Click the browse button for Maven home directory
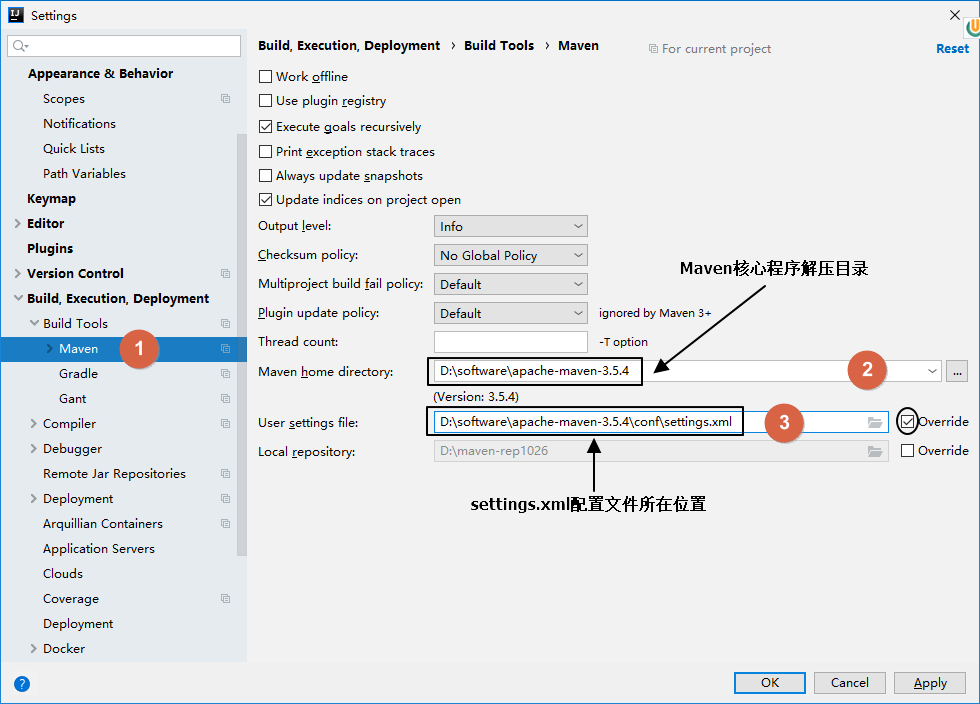 point(957,371)
